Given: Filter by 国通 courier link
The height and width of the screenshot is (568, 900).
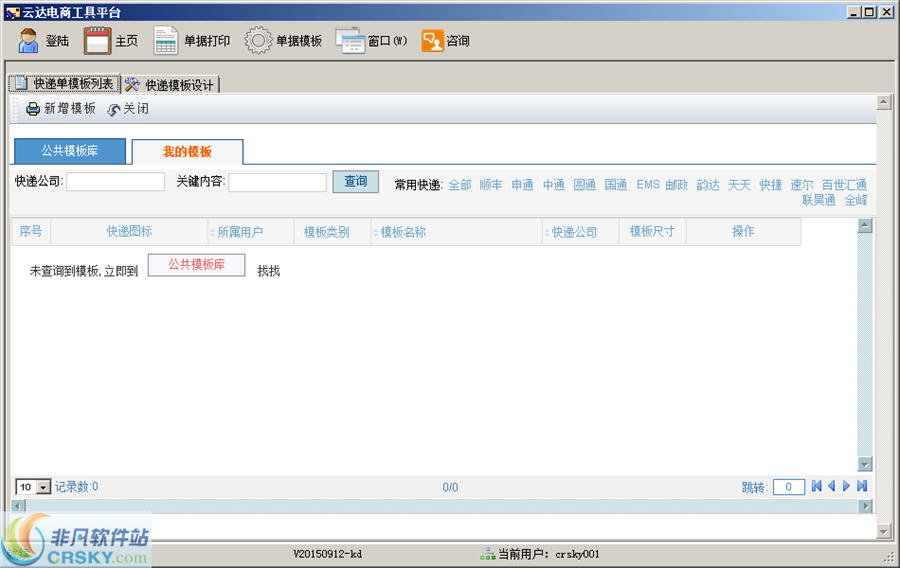Looking at the screenshot, I should click(x=615, y=185).
